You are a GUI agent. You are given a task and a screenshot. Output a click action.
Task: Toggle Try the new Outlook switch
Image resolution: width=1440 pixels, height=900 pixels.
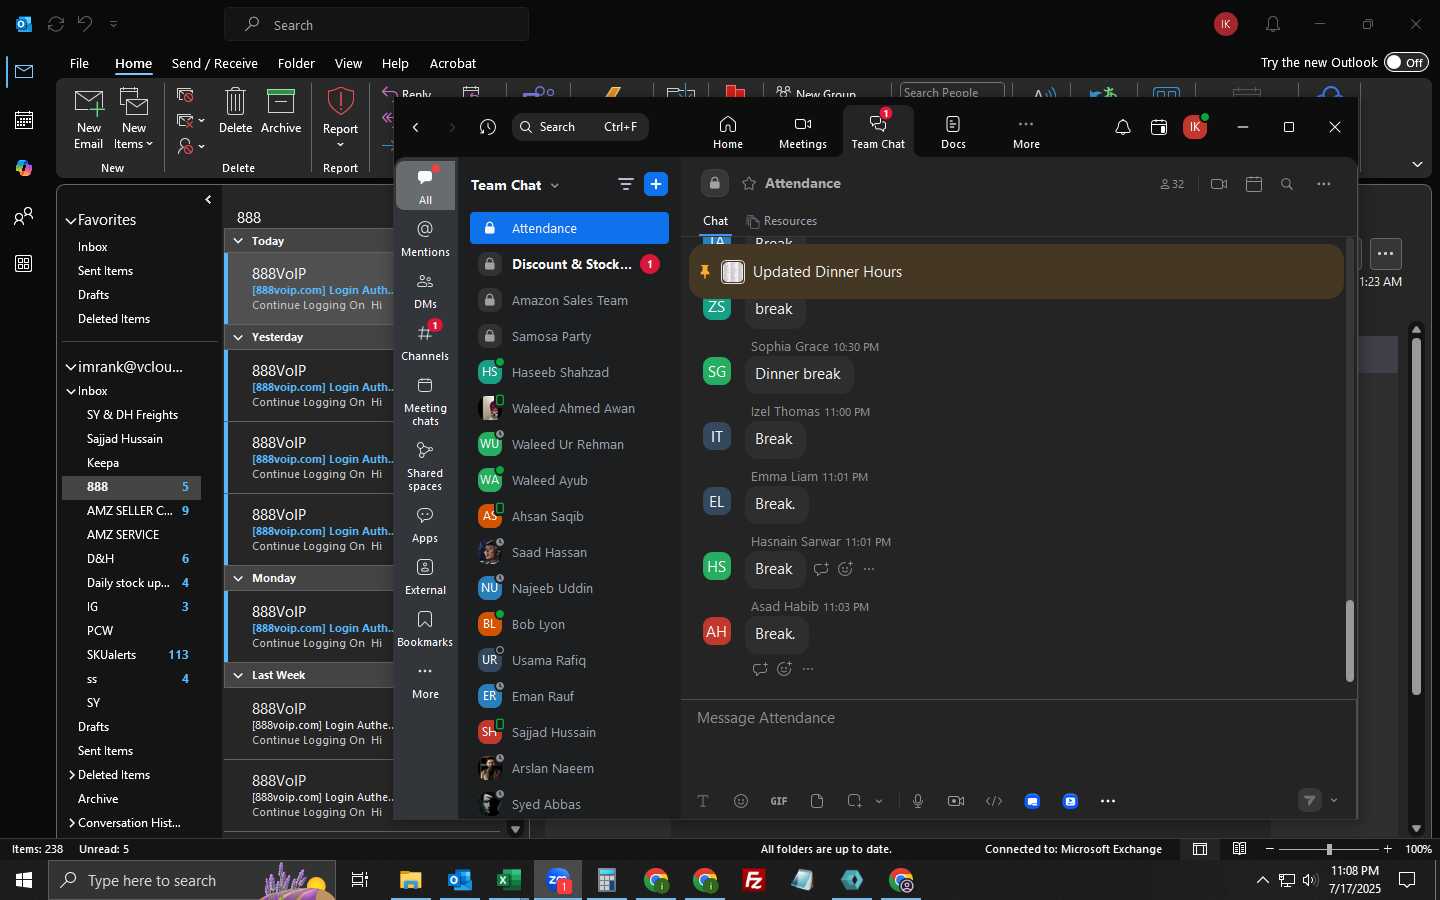pyautogui.click(x=1406, y=62)
